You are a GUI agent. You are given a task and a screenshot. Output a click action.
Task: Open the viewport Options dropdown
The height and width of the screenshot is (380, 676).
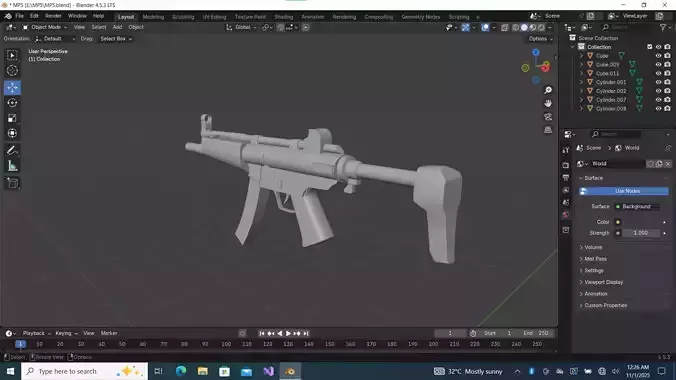[541, 39]
